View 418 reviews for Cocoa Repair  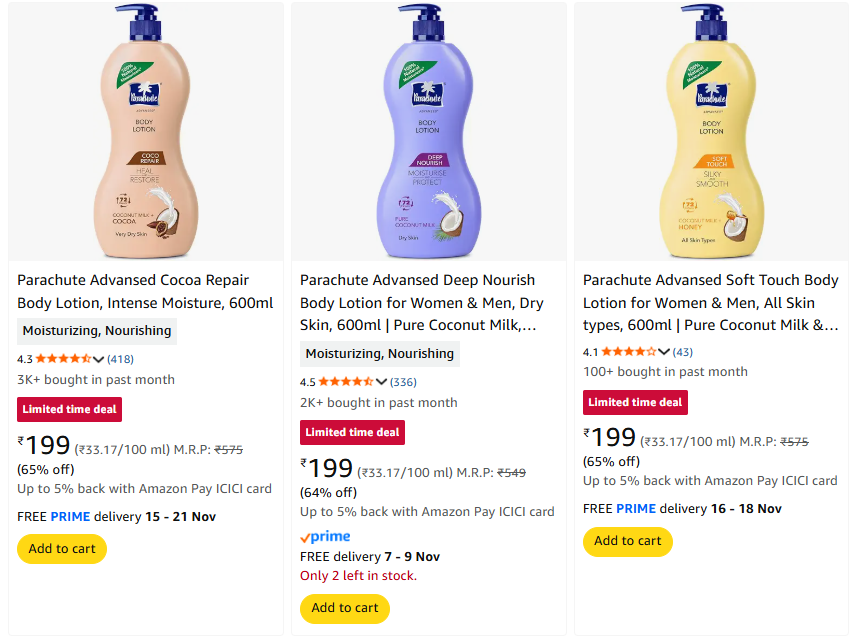coord(121,359)
